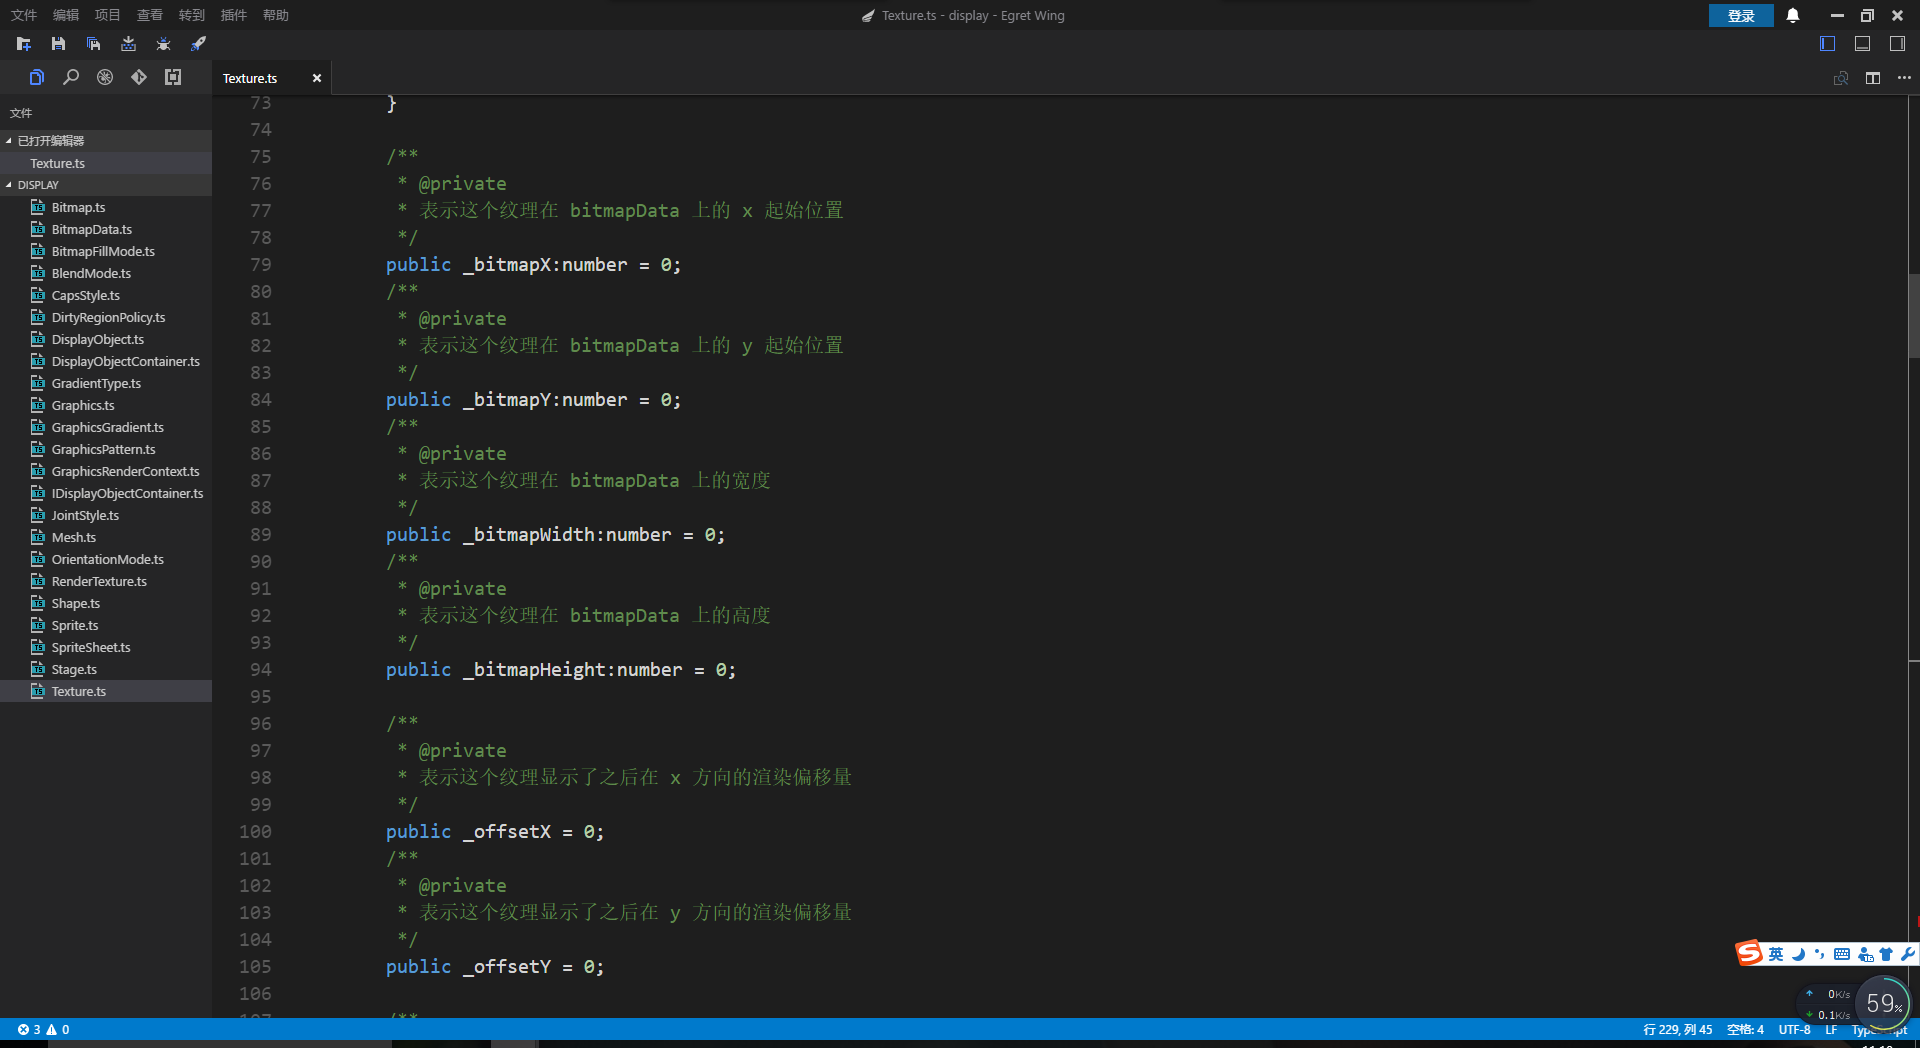Toggle the bottom panel layout icon
Viewport: 1920px width, 1048px height.
(1862, 44)
